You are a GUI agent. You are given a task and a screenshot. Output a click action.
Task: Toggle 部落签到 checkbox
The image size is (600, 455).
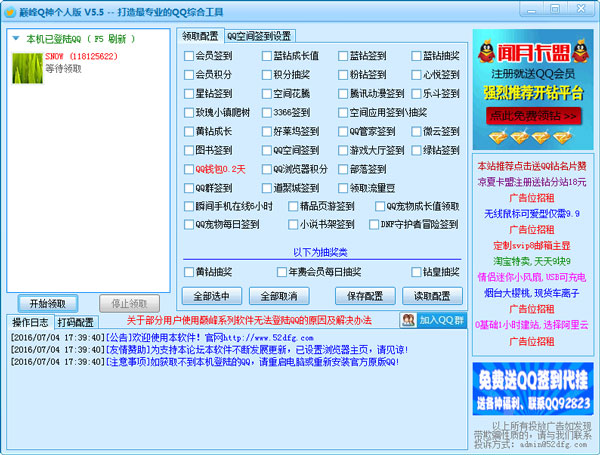[343, 169]
